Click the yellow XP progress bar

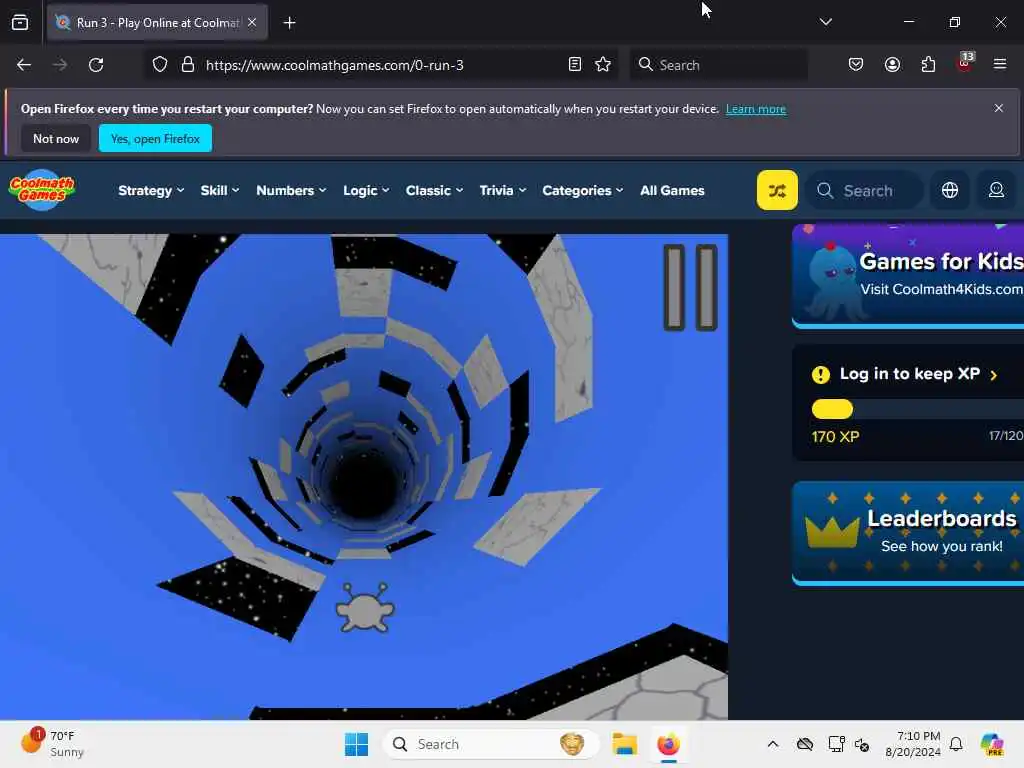pos(832,409)
